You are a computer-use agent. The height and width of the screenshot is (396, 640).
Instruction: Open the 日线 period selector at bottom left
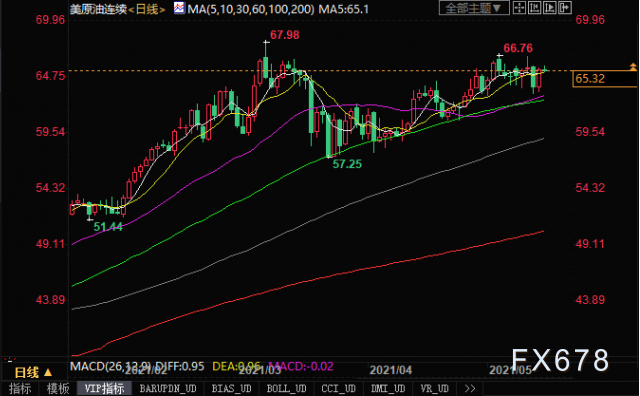coord(33,372)
